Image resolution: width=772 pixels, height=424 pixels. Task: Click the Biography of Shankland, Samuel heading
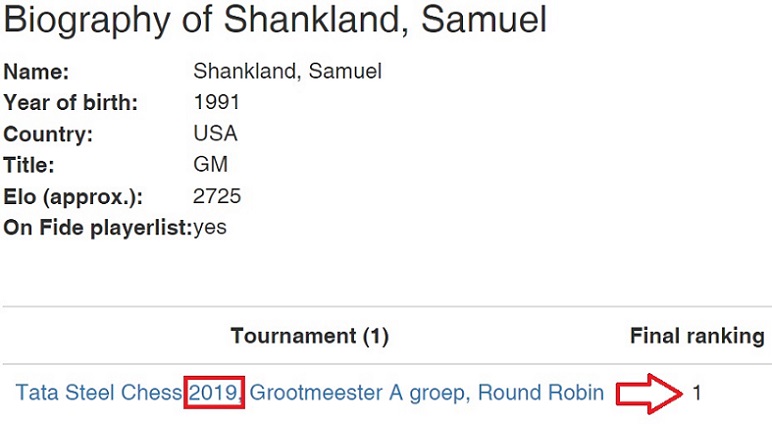tap(275, 21)
